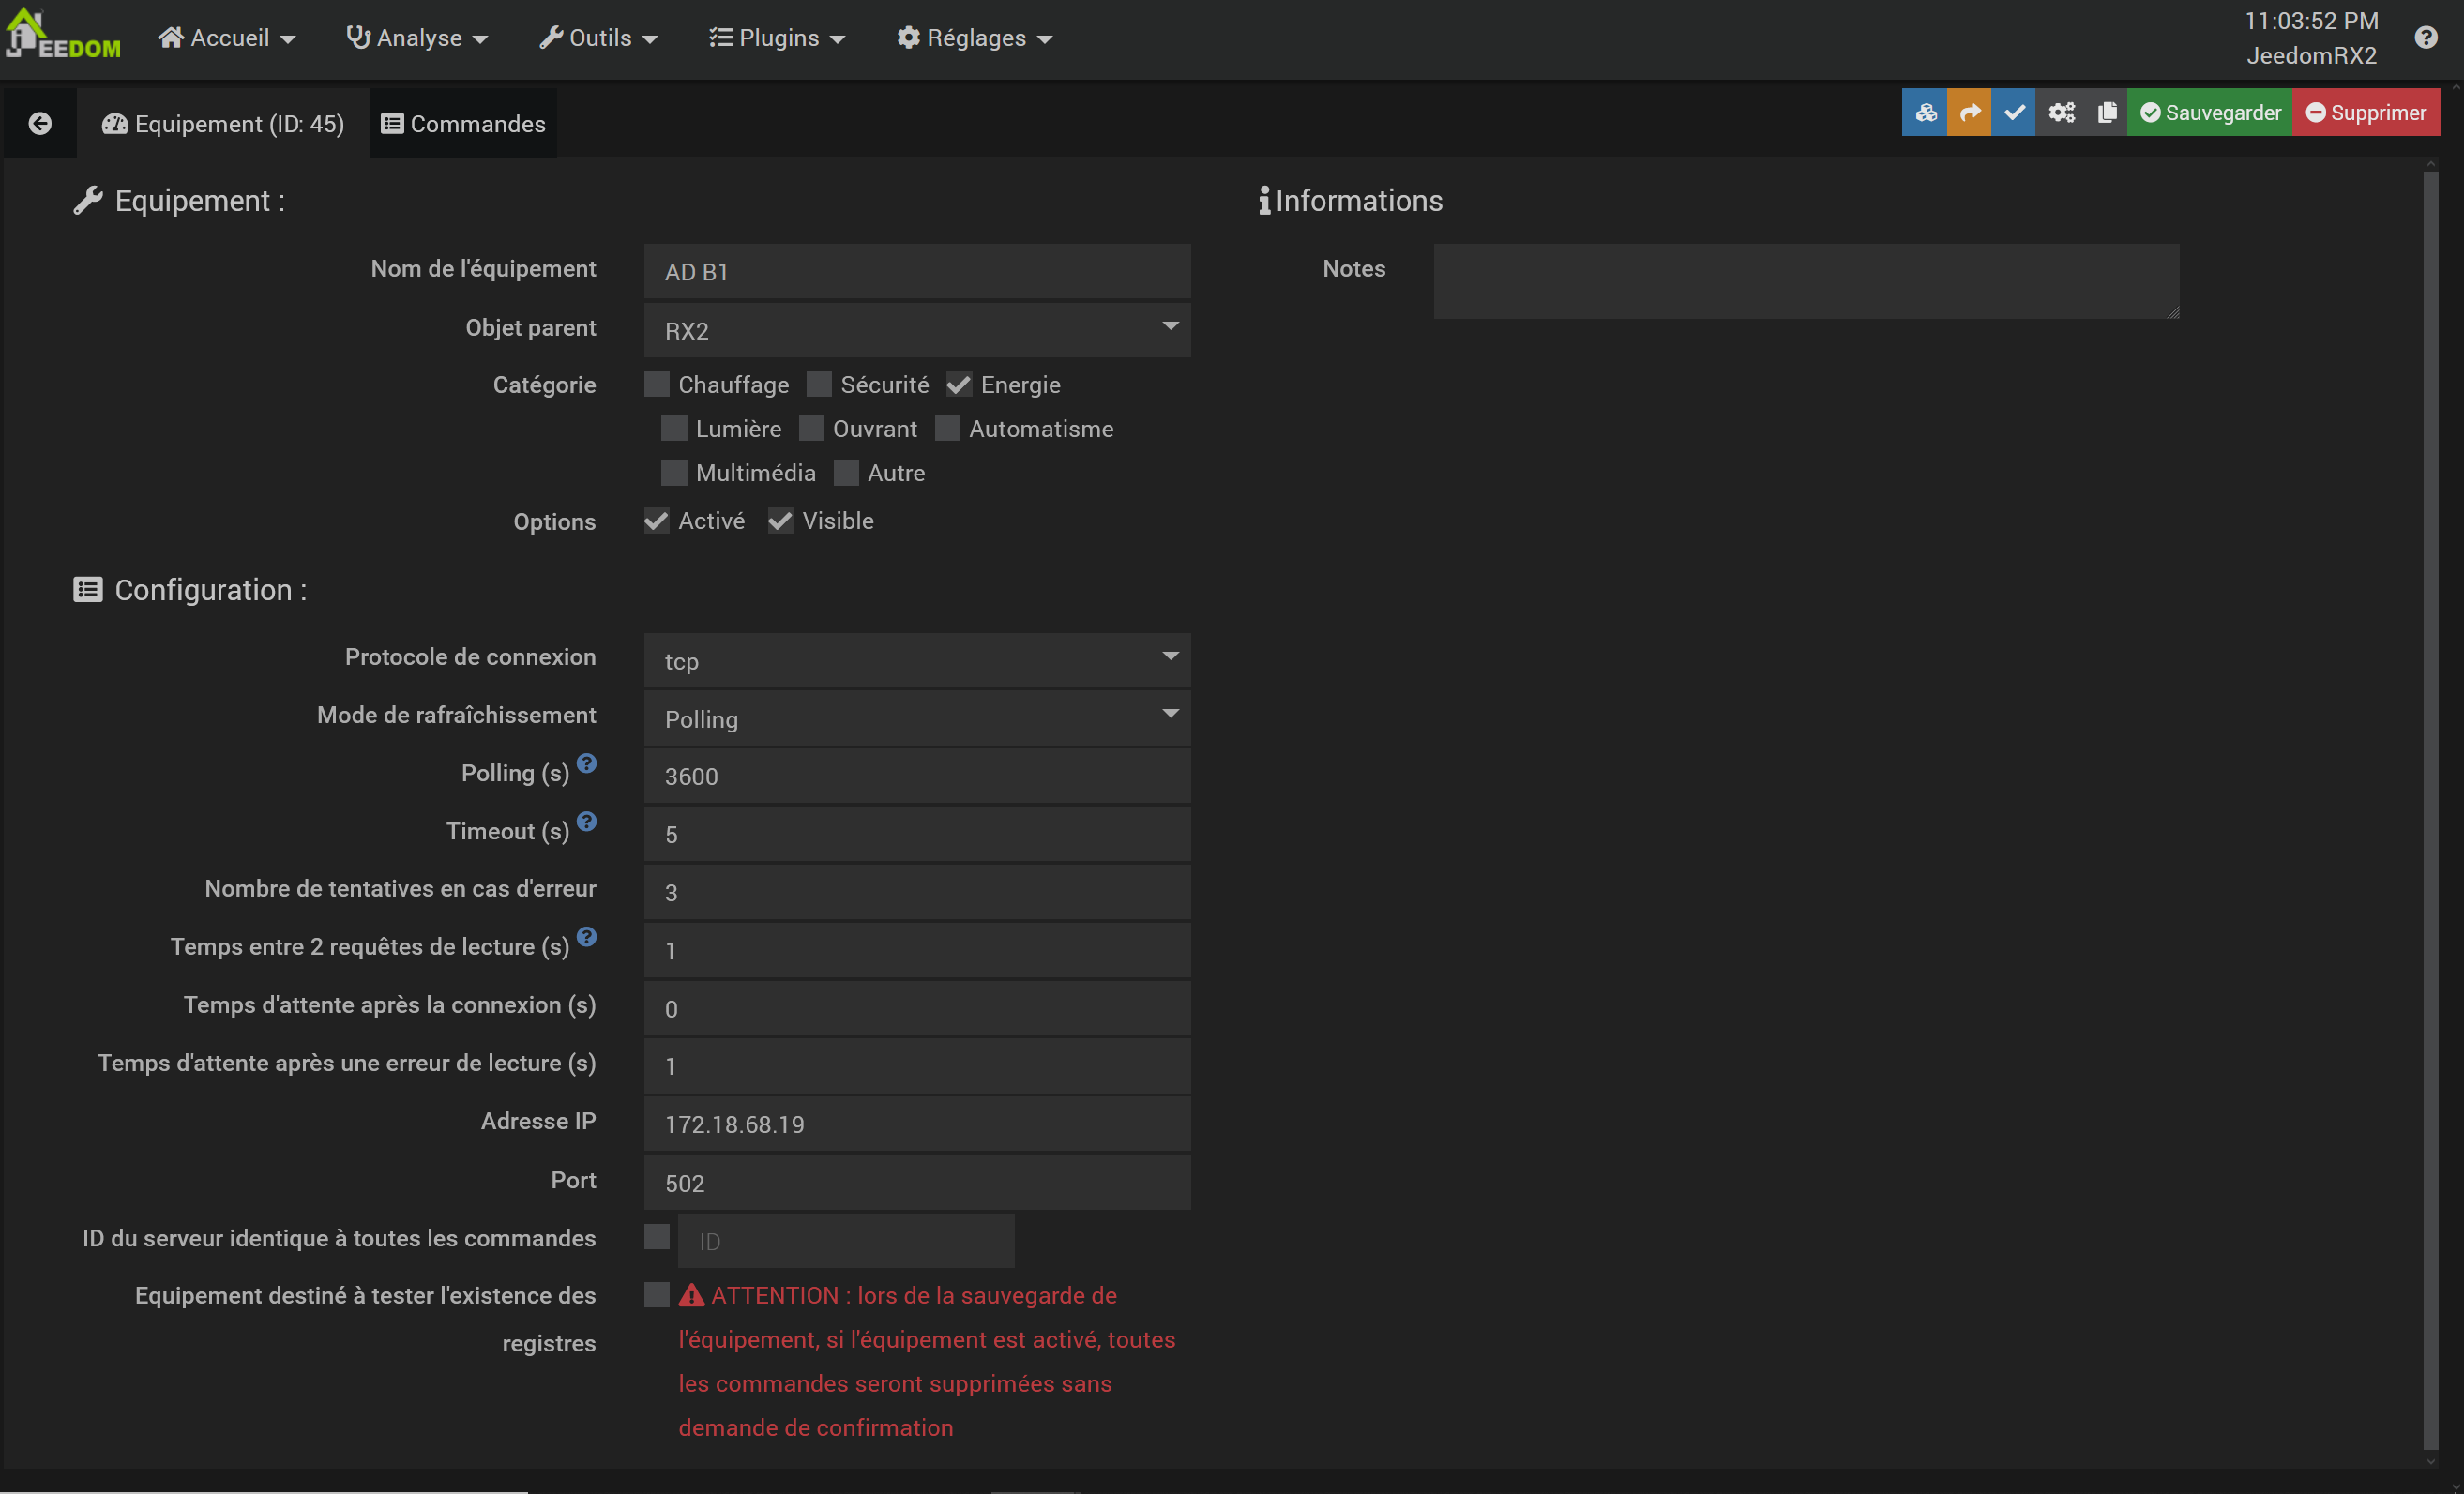
Task: Open Mode de rafraîchissement Polling dropdown
Action: [916, 719]
